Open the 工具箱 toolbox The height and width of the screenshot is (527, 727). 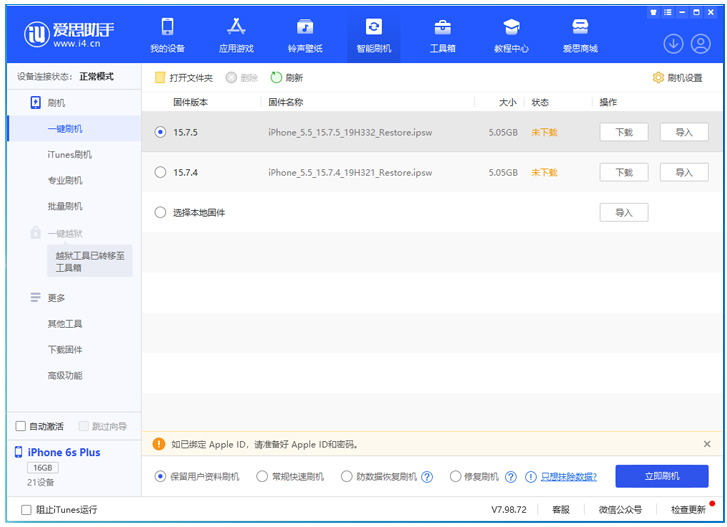click(442, 36)
